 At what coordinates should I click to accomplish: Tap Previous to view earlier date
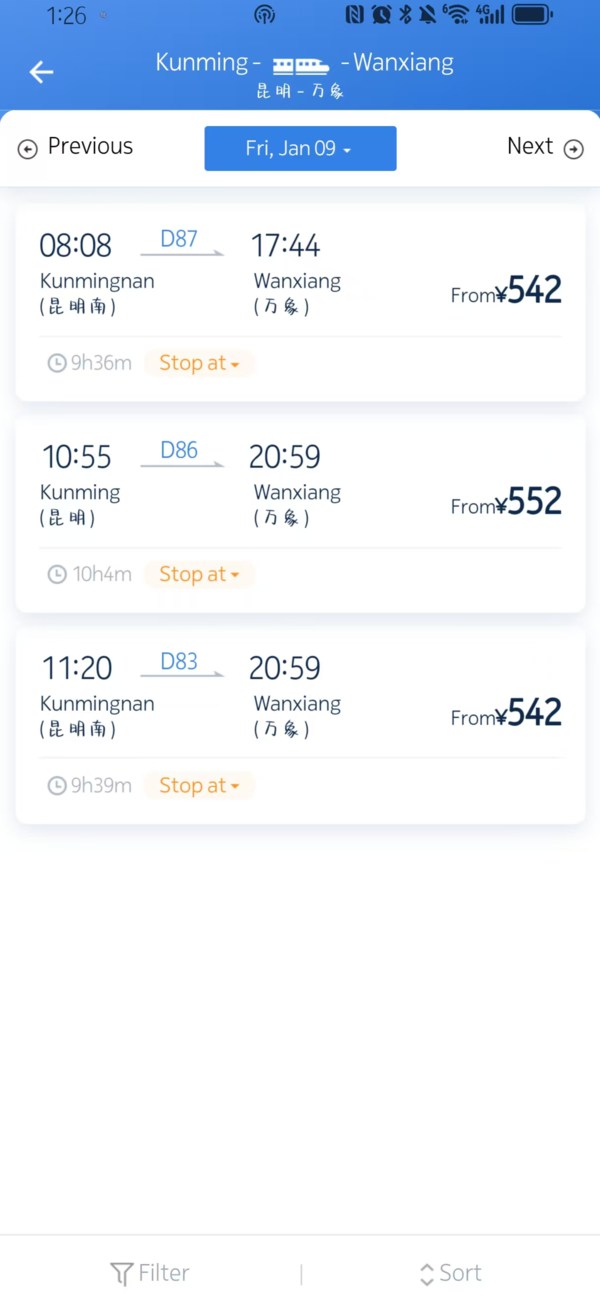click(90, 146)
